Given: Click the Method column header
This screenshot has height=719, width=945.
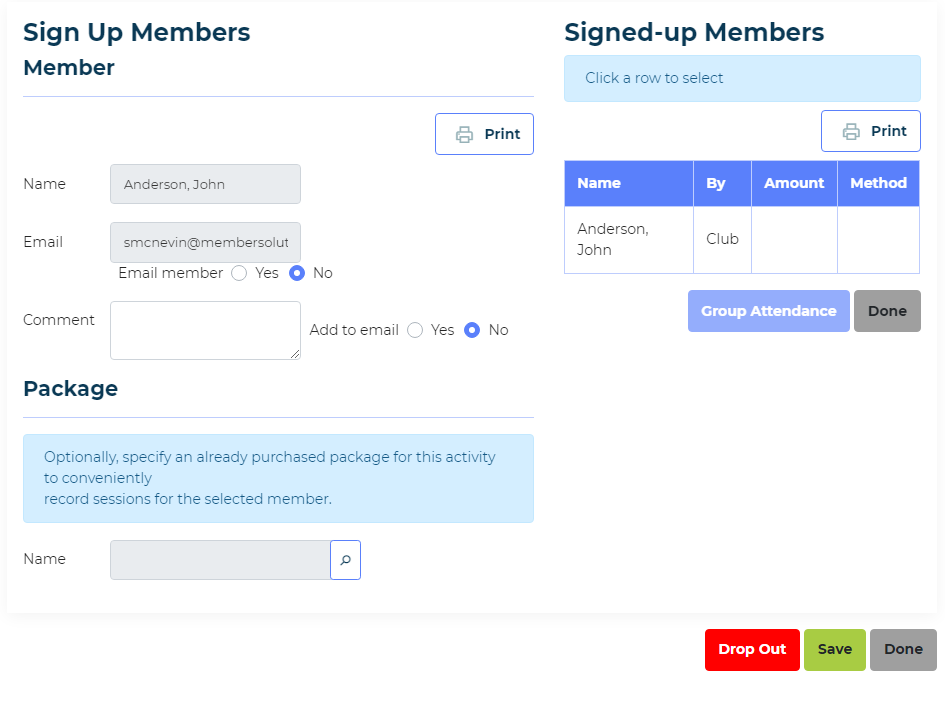Looking at the screenshot, I should click(x=878, y=183).
